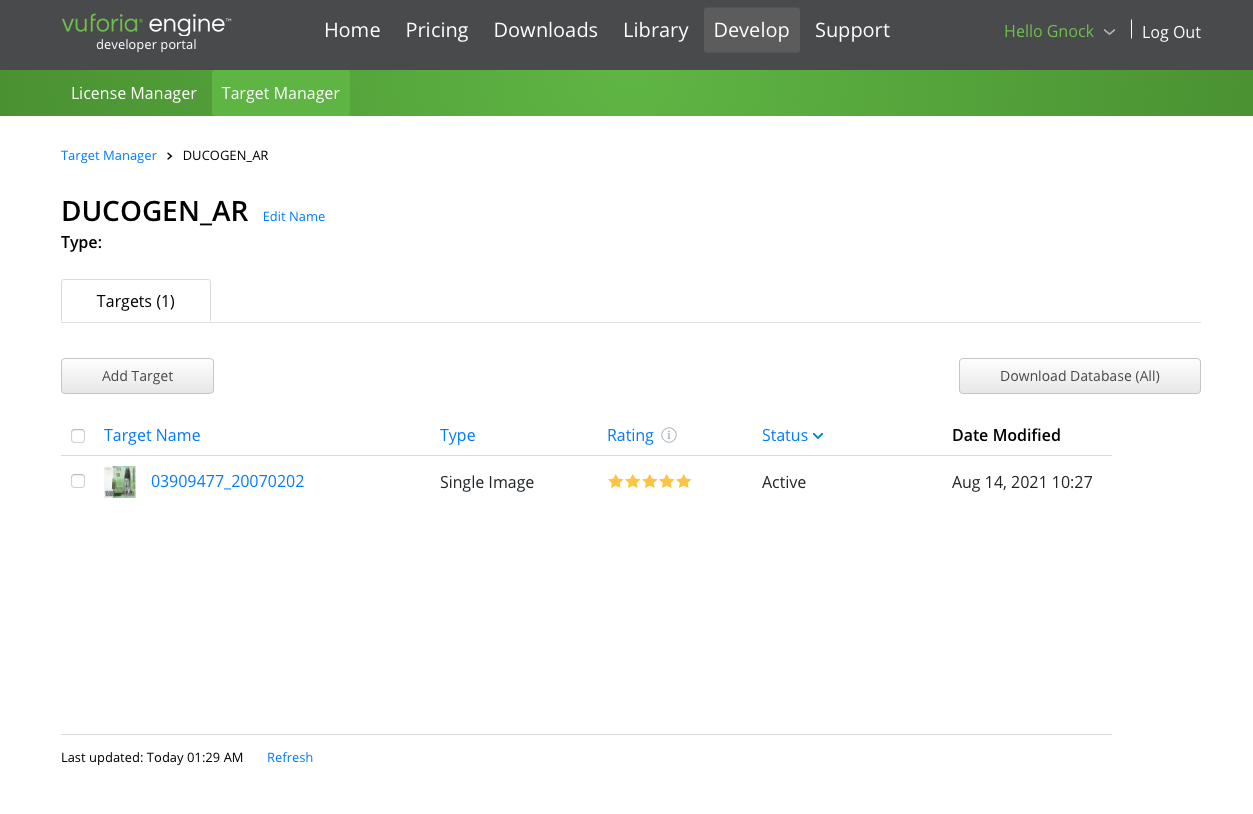
Task: Select the Develop menu item
Action: (752, 30)
